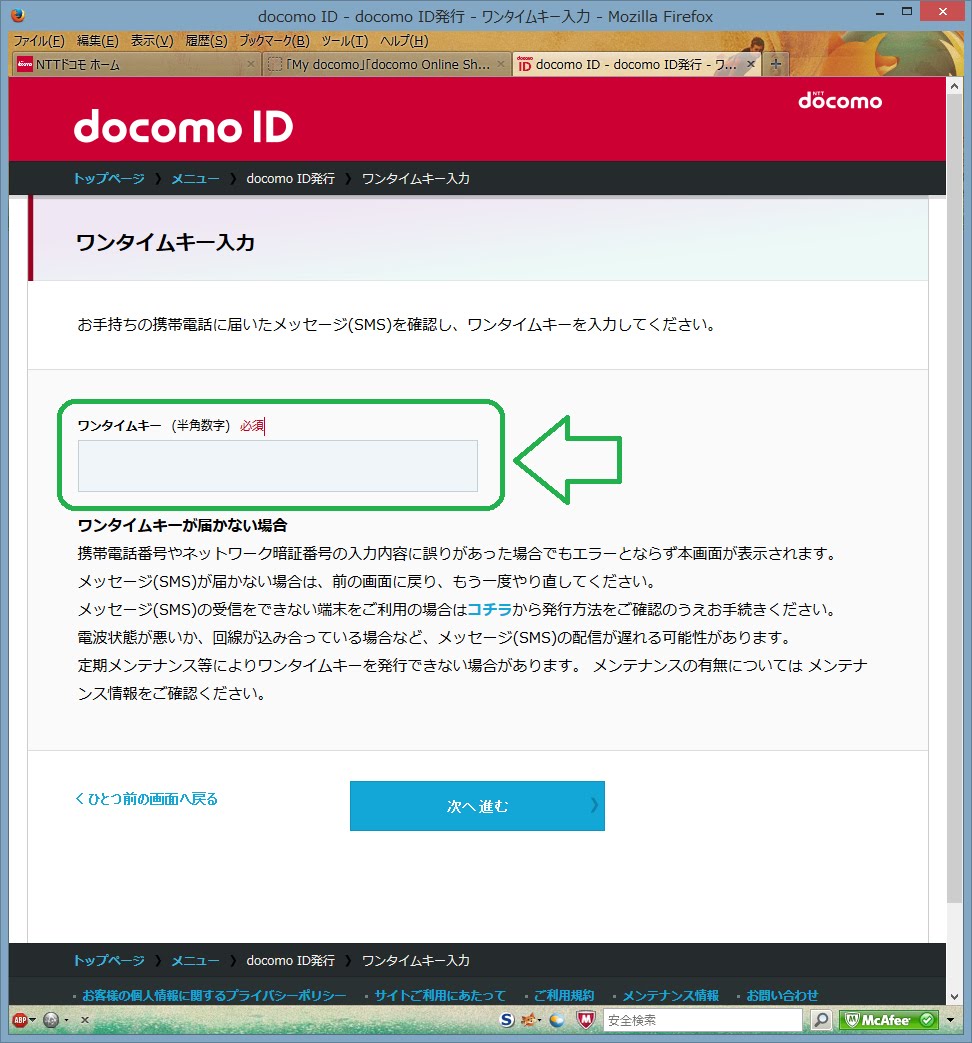
Task: Click トップページ in top breadcrumb
Action: (x=108, y=178)
